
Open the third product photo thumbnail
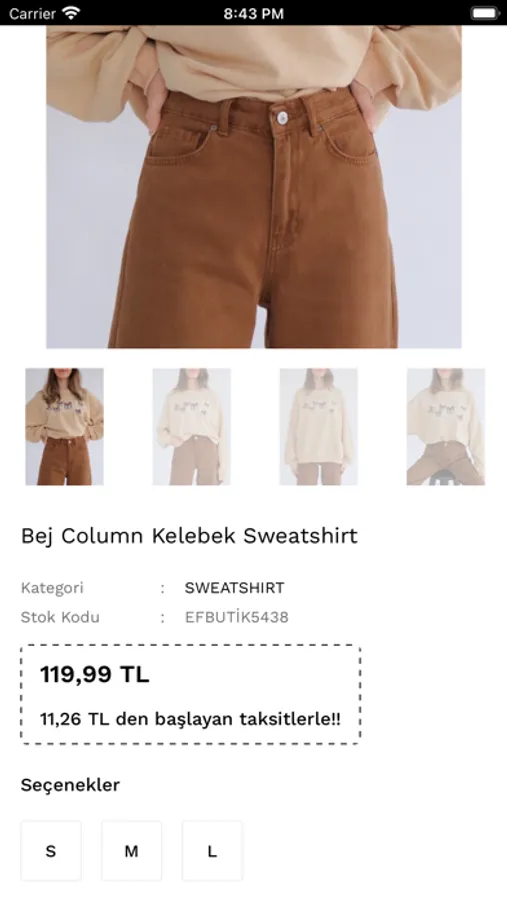tap(319, 426)
